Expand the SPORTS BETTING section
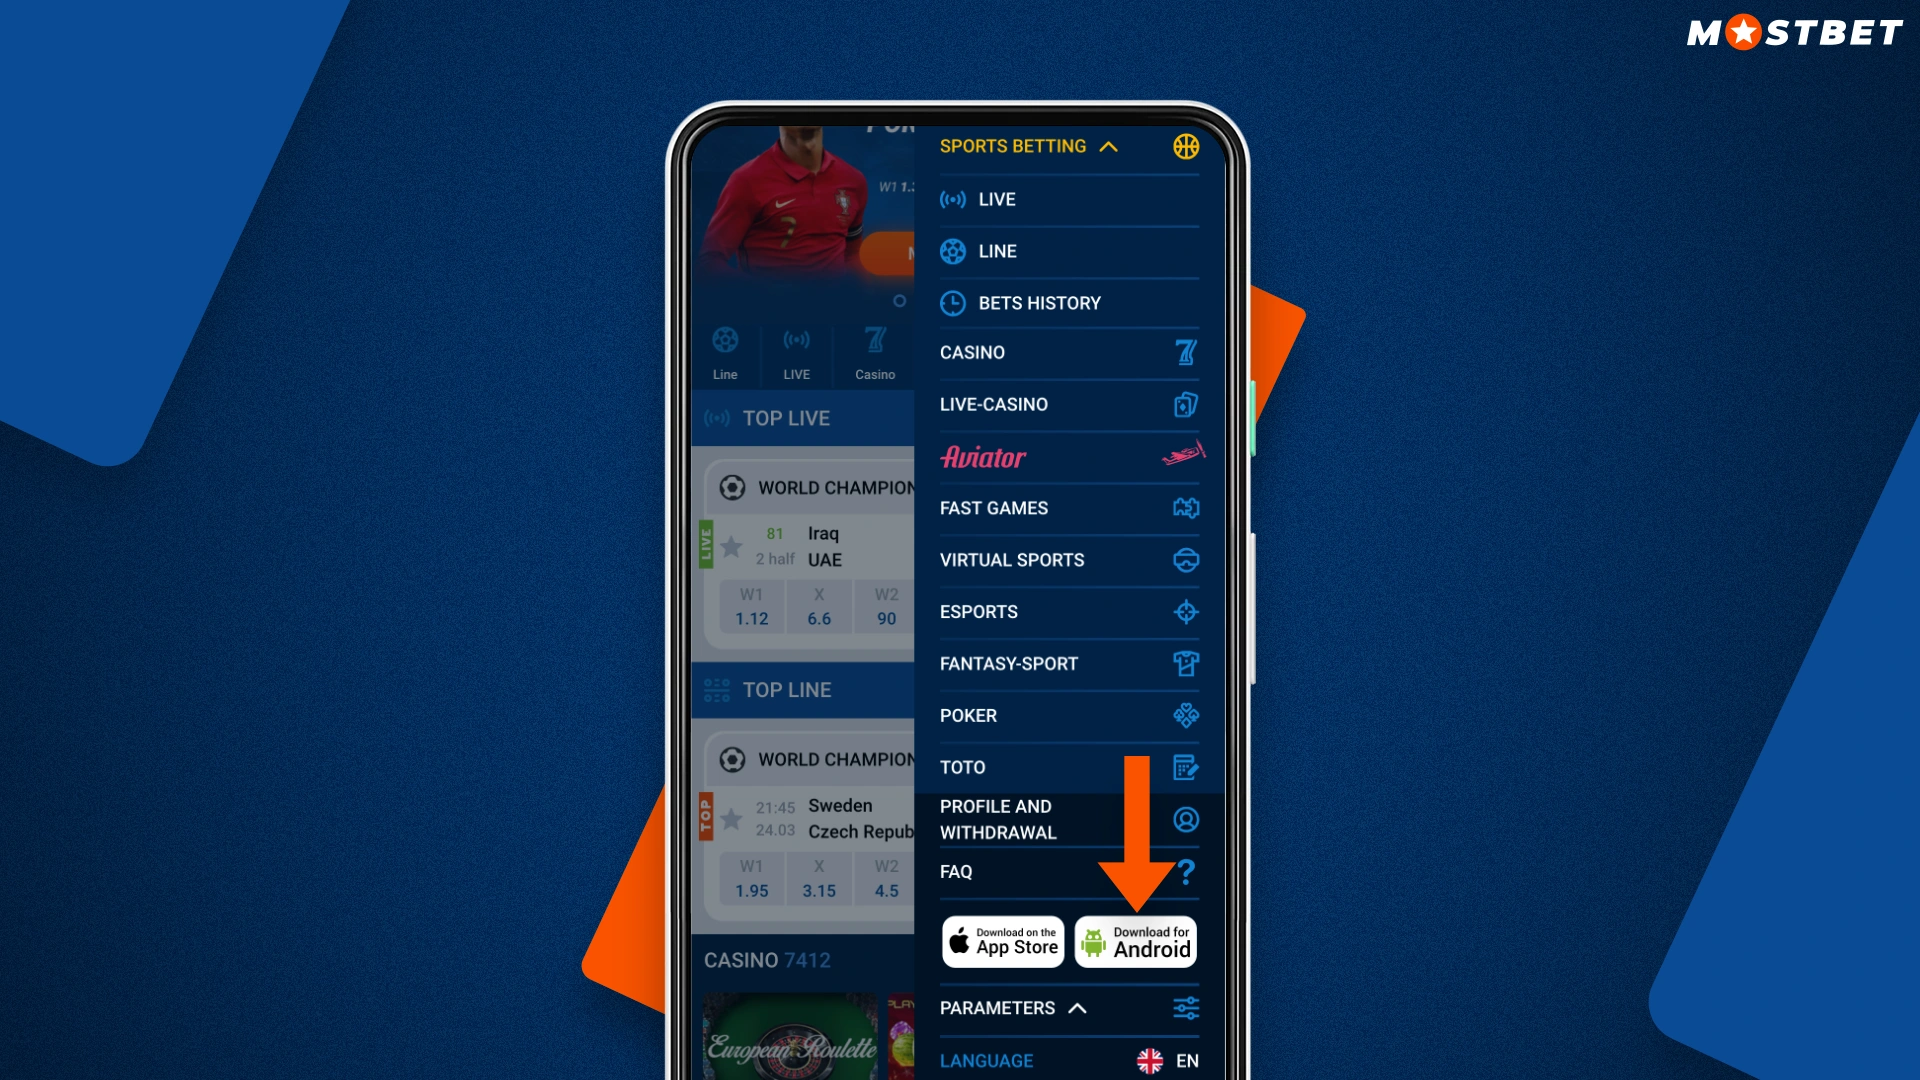Viewport: 1920px width, 1080px height. pos(1030,145)
